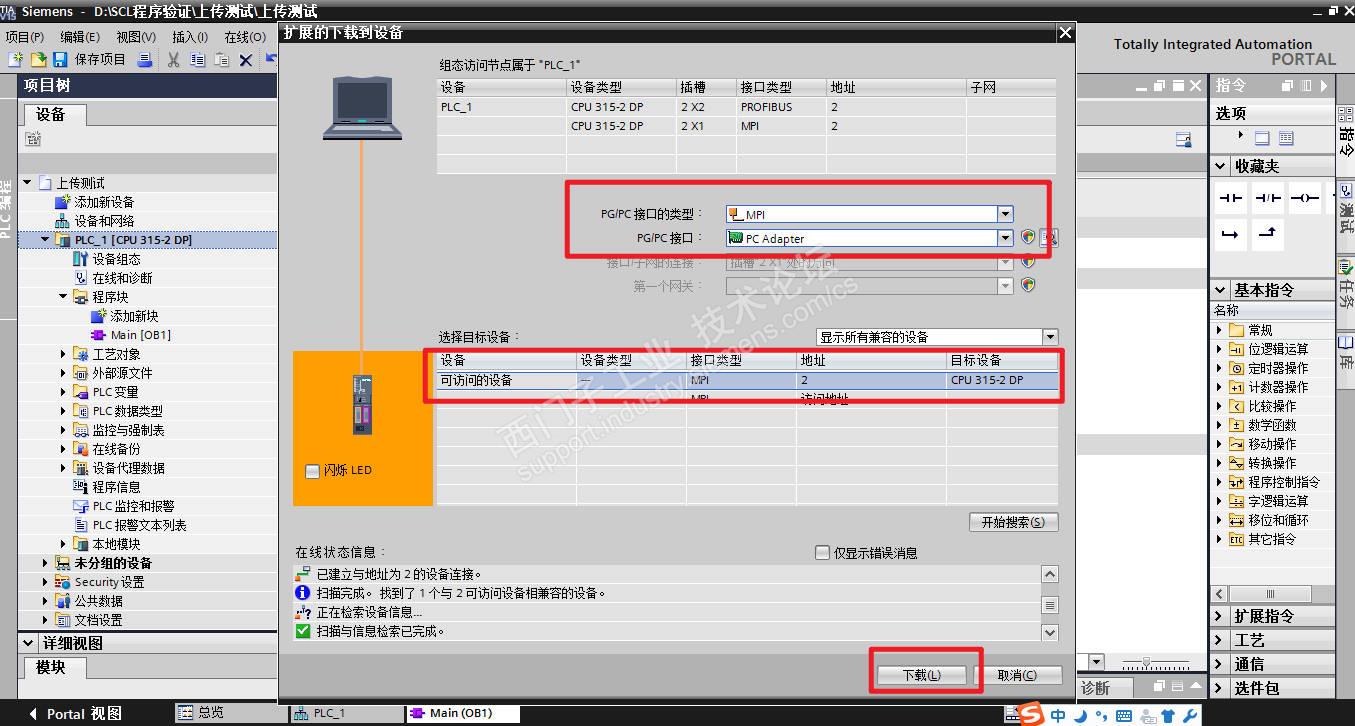Click the copy toolbar icon
Screen dimensions: 1355x726
tap(197, 60)
